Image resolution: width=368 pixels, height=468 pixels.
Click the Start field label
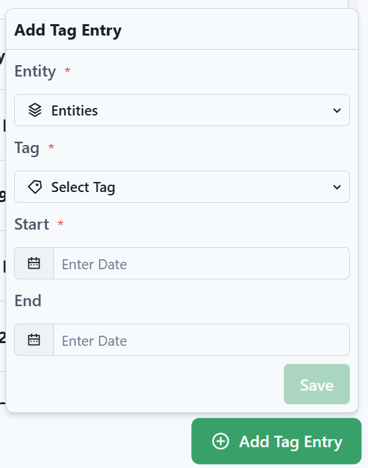pos(32,224)
